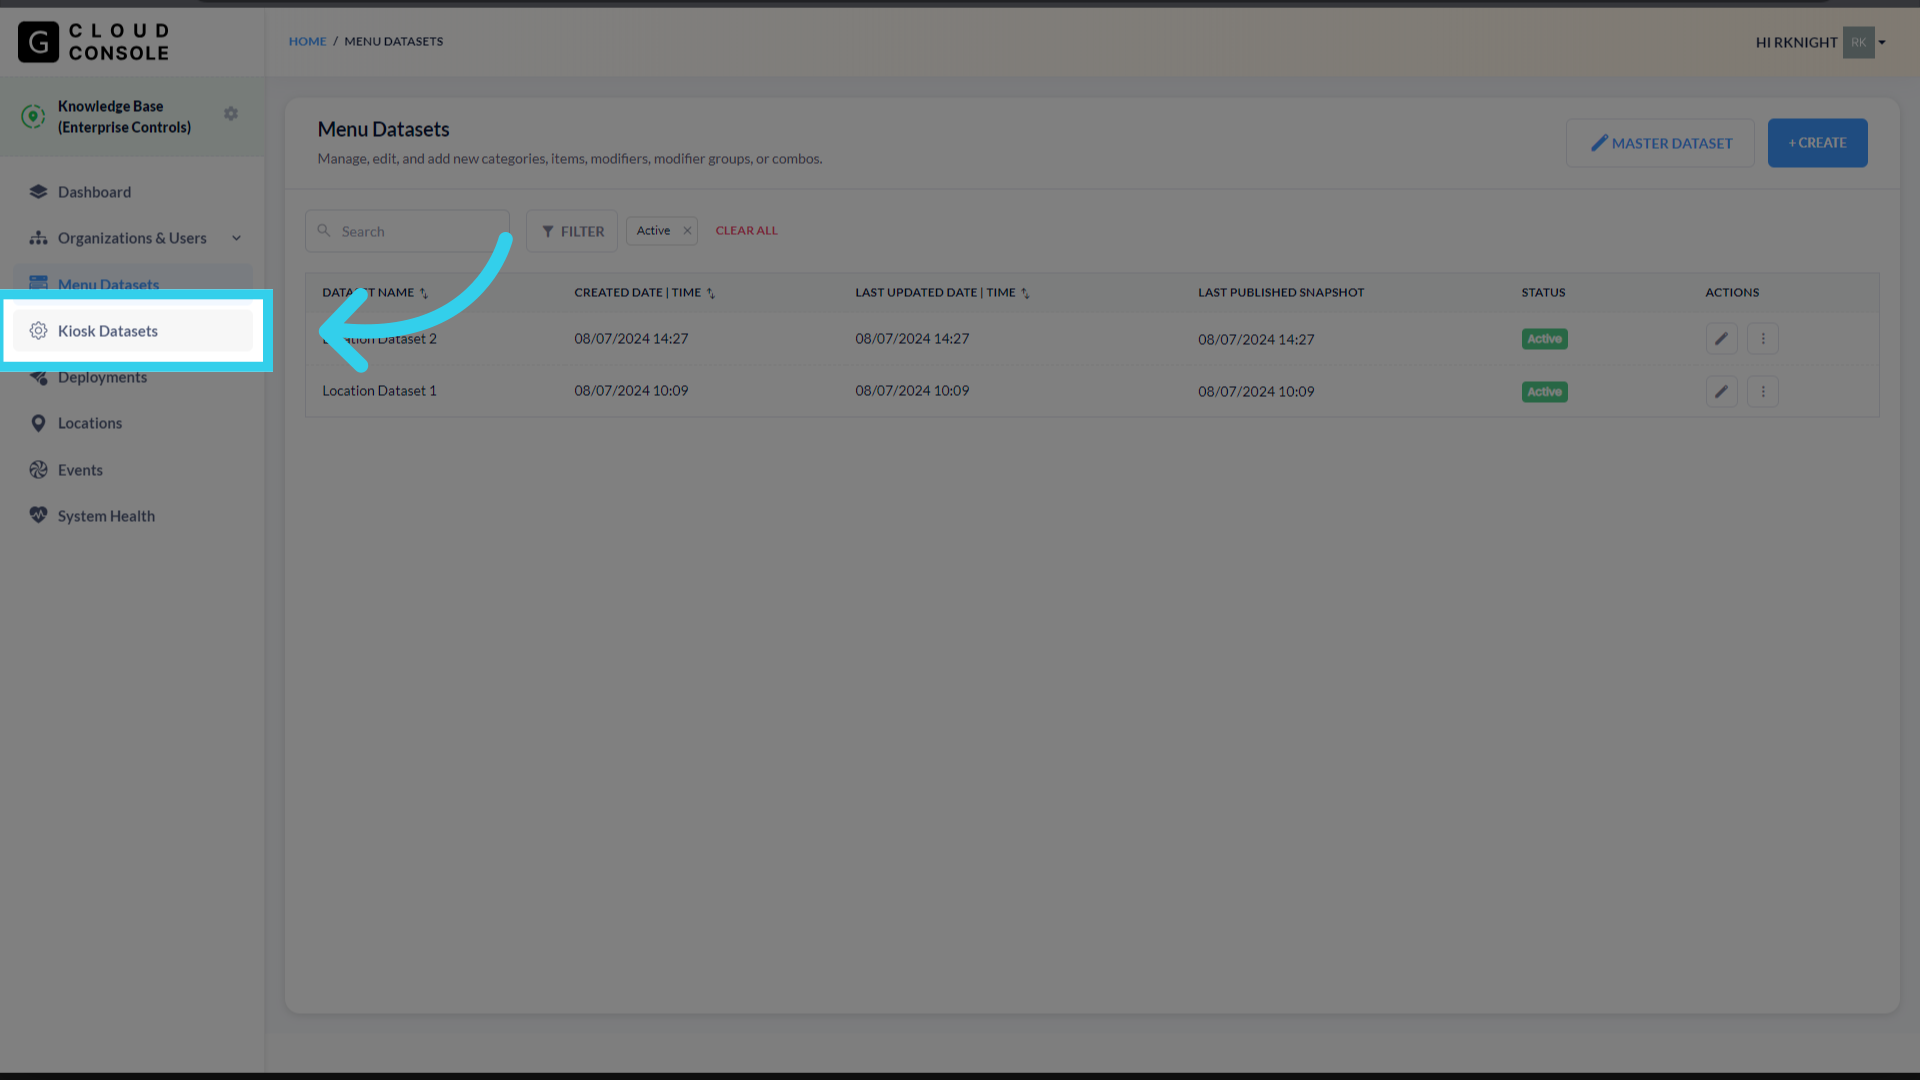This screenshot has height=1080, width=1920.
Task: Click the Cloud Console logo
Action: coord(94,42)
